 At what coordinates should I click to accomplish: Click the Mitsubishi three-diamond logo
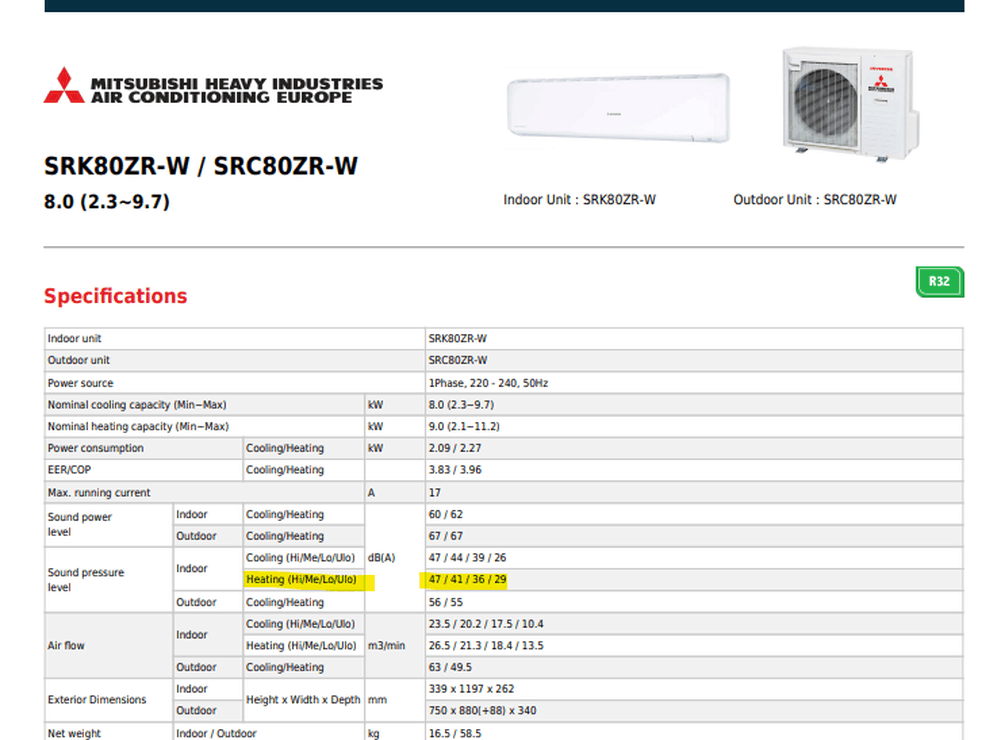(x=64, y=85)
